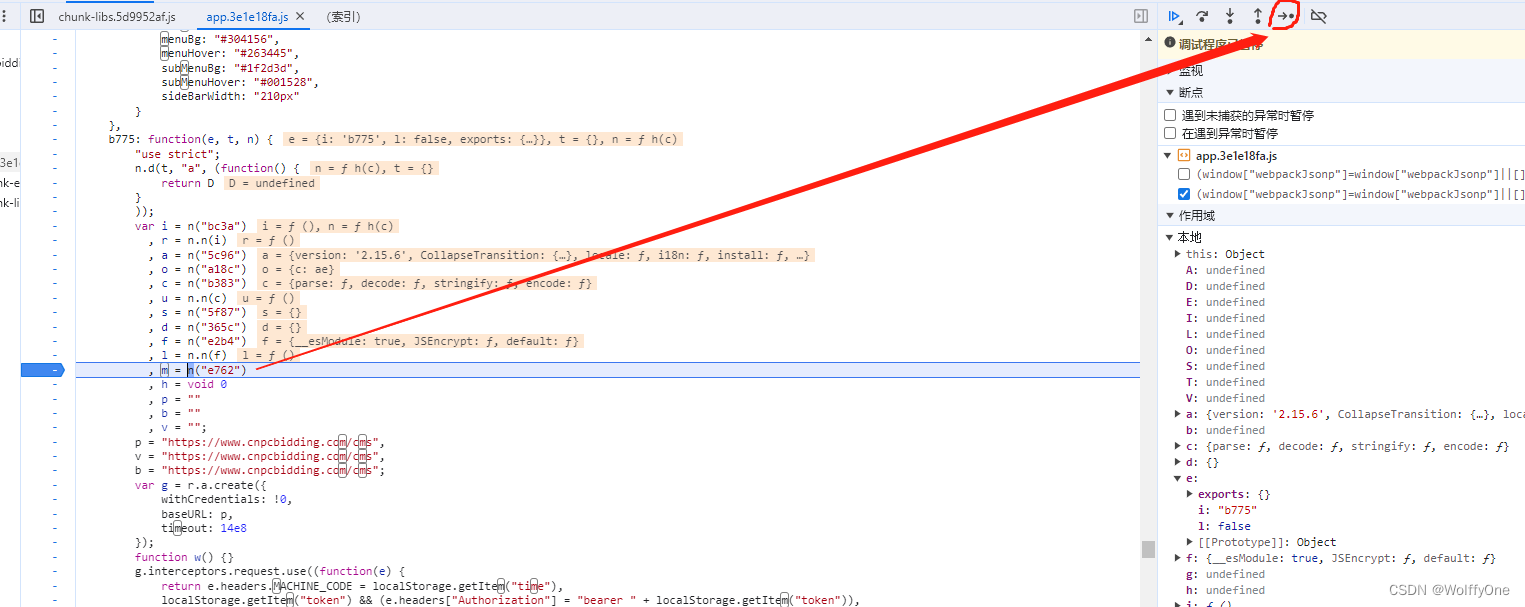Click scope row 'g: undefined'

pos(1225,574)
